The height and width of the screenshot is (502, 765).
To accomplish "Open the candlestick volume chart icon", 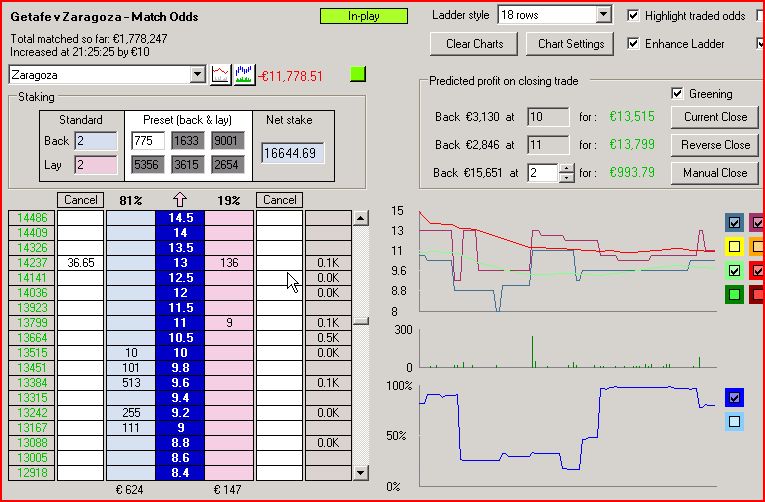I will [x=244, y=75].
